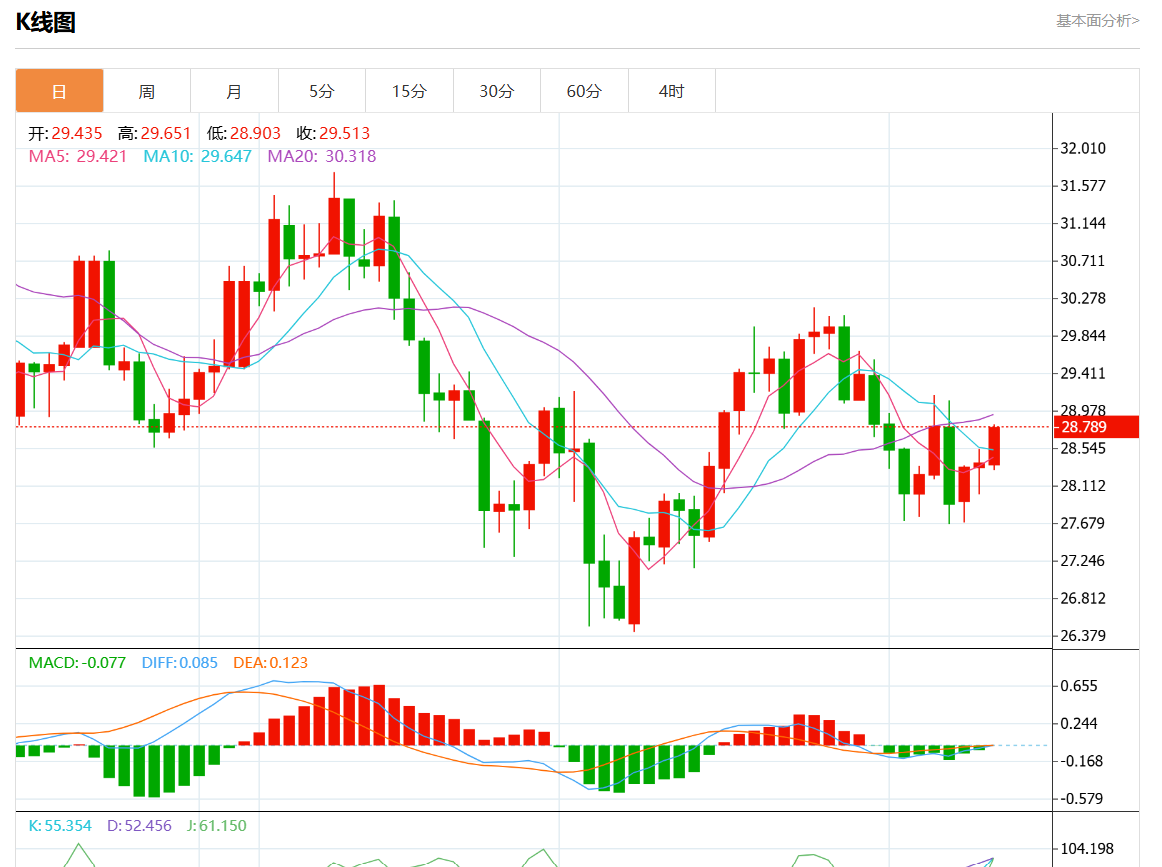This screenshot has height=867, width=1162.
Task: Click the DIFF: 0.085 label
Action: coord(179,662)
